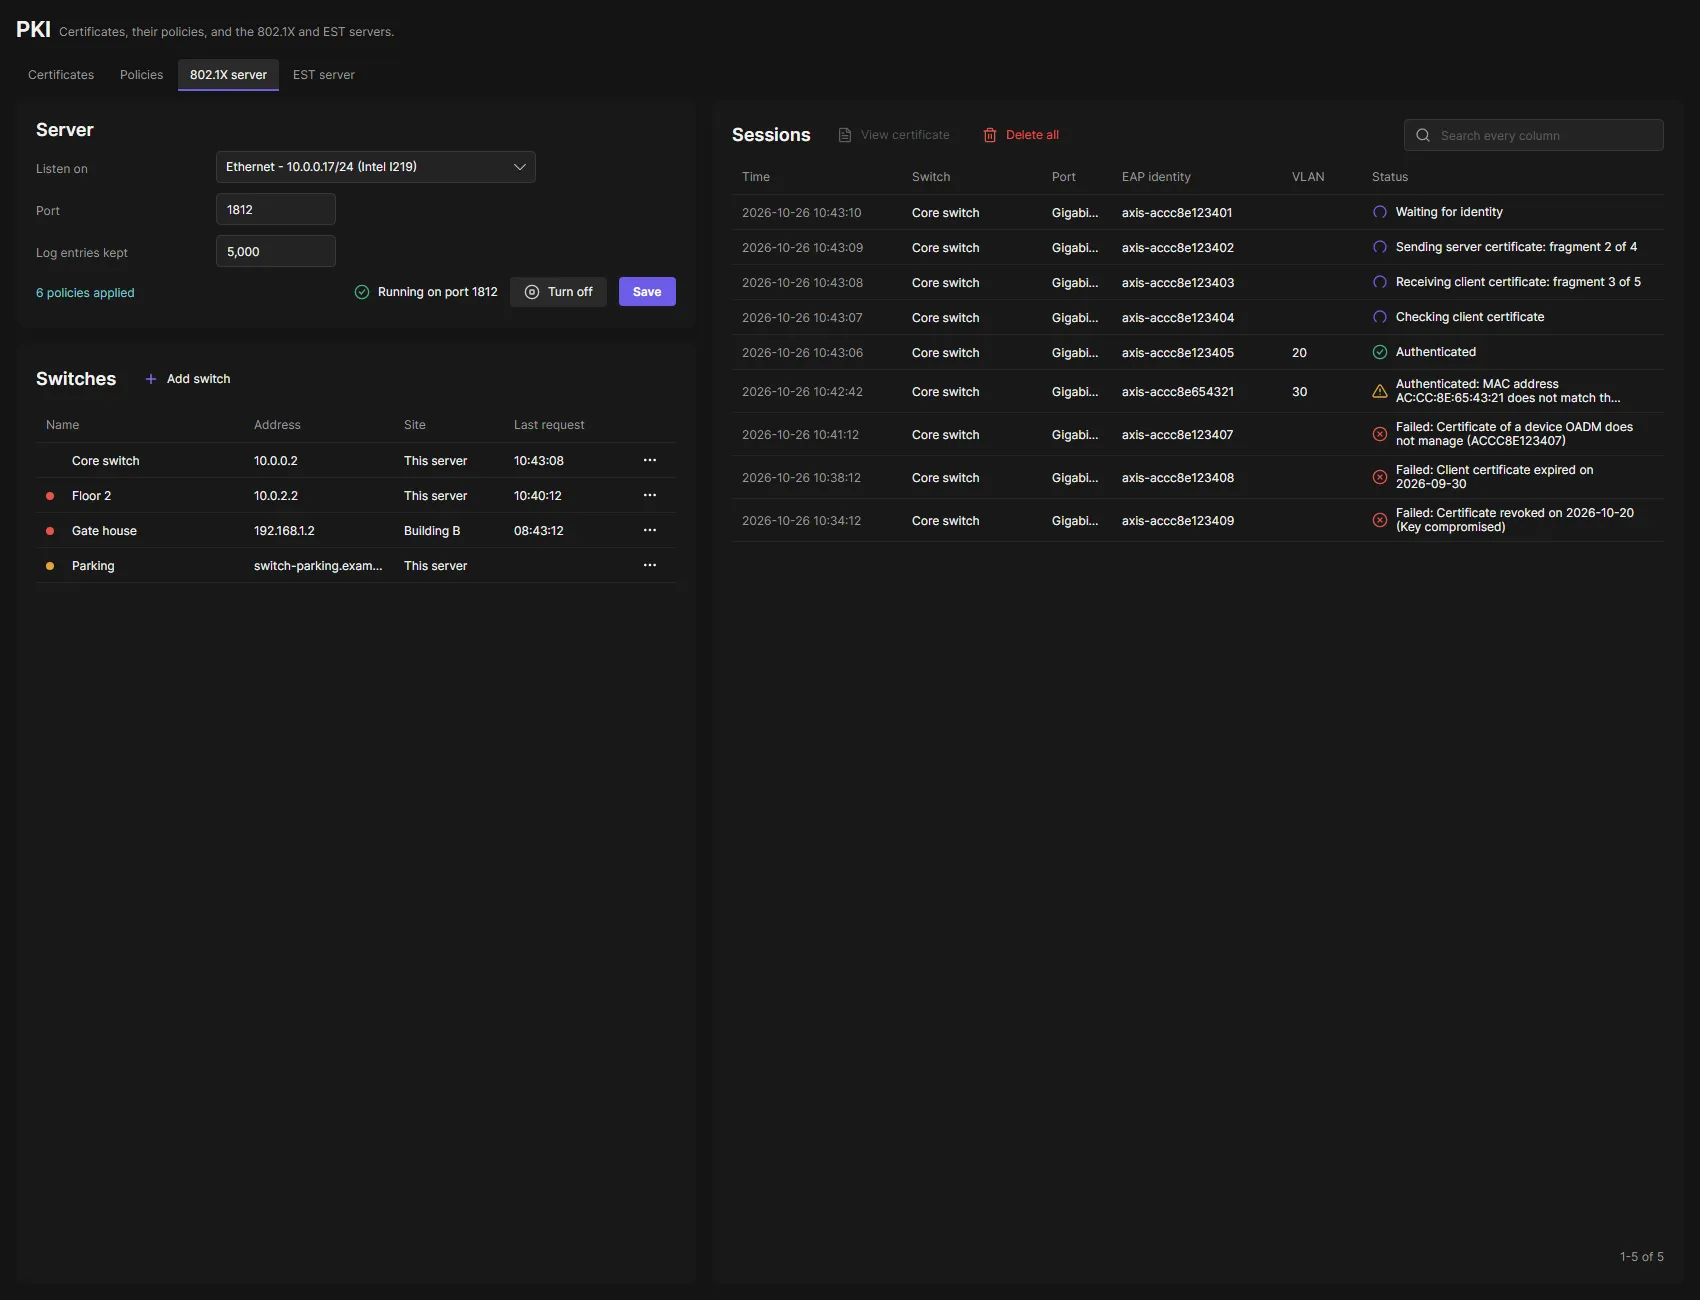
Task: Select session axis-accc8e654321
Action: pos(1198,391)
